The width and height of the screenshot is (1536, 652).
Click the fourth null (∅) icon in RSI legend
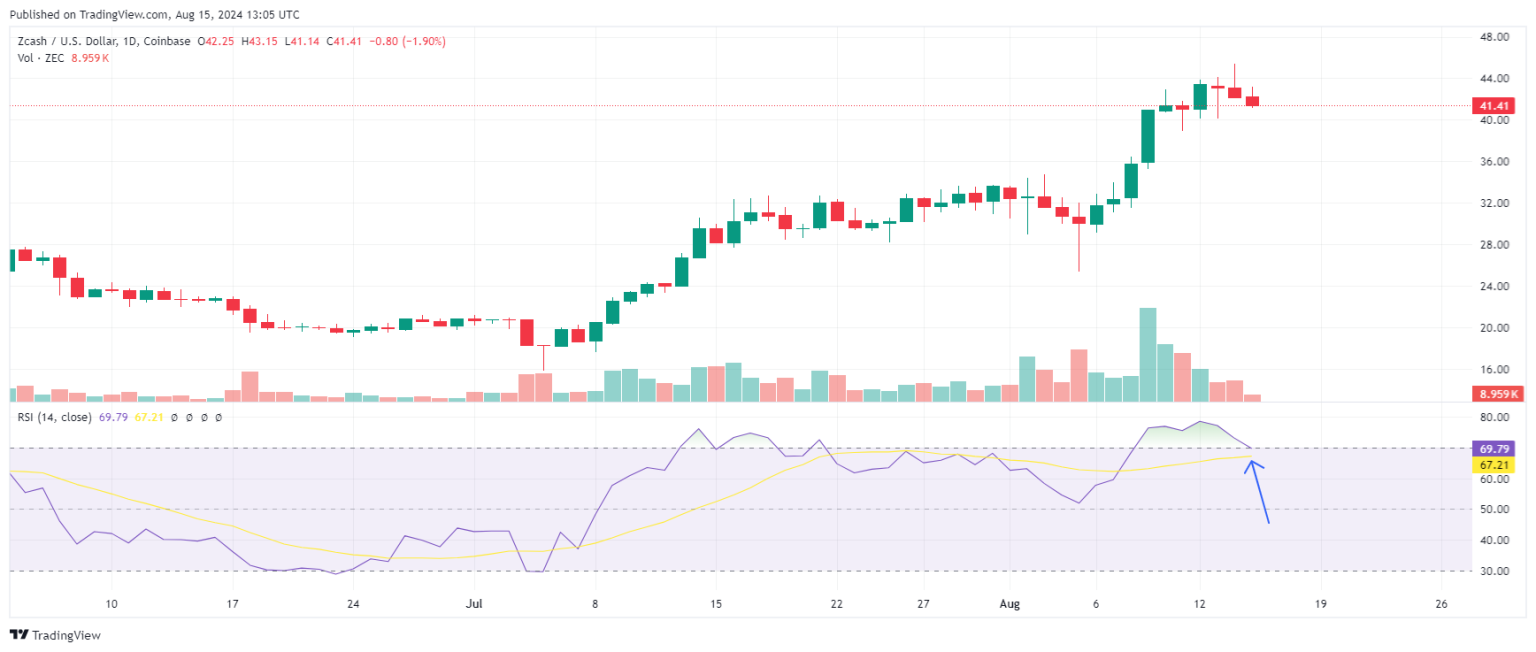pyautogui.click(x=219, y=417)
